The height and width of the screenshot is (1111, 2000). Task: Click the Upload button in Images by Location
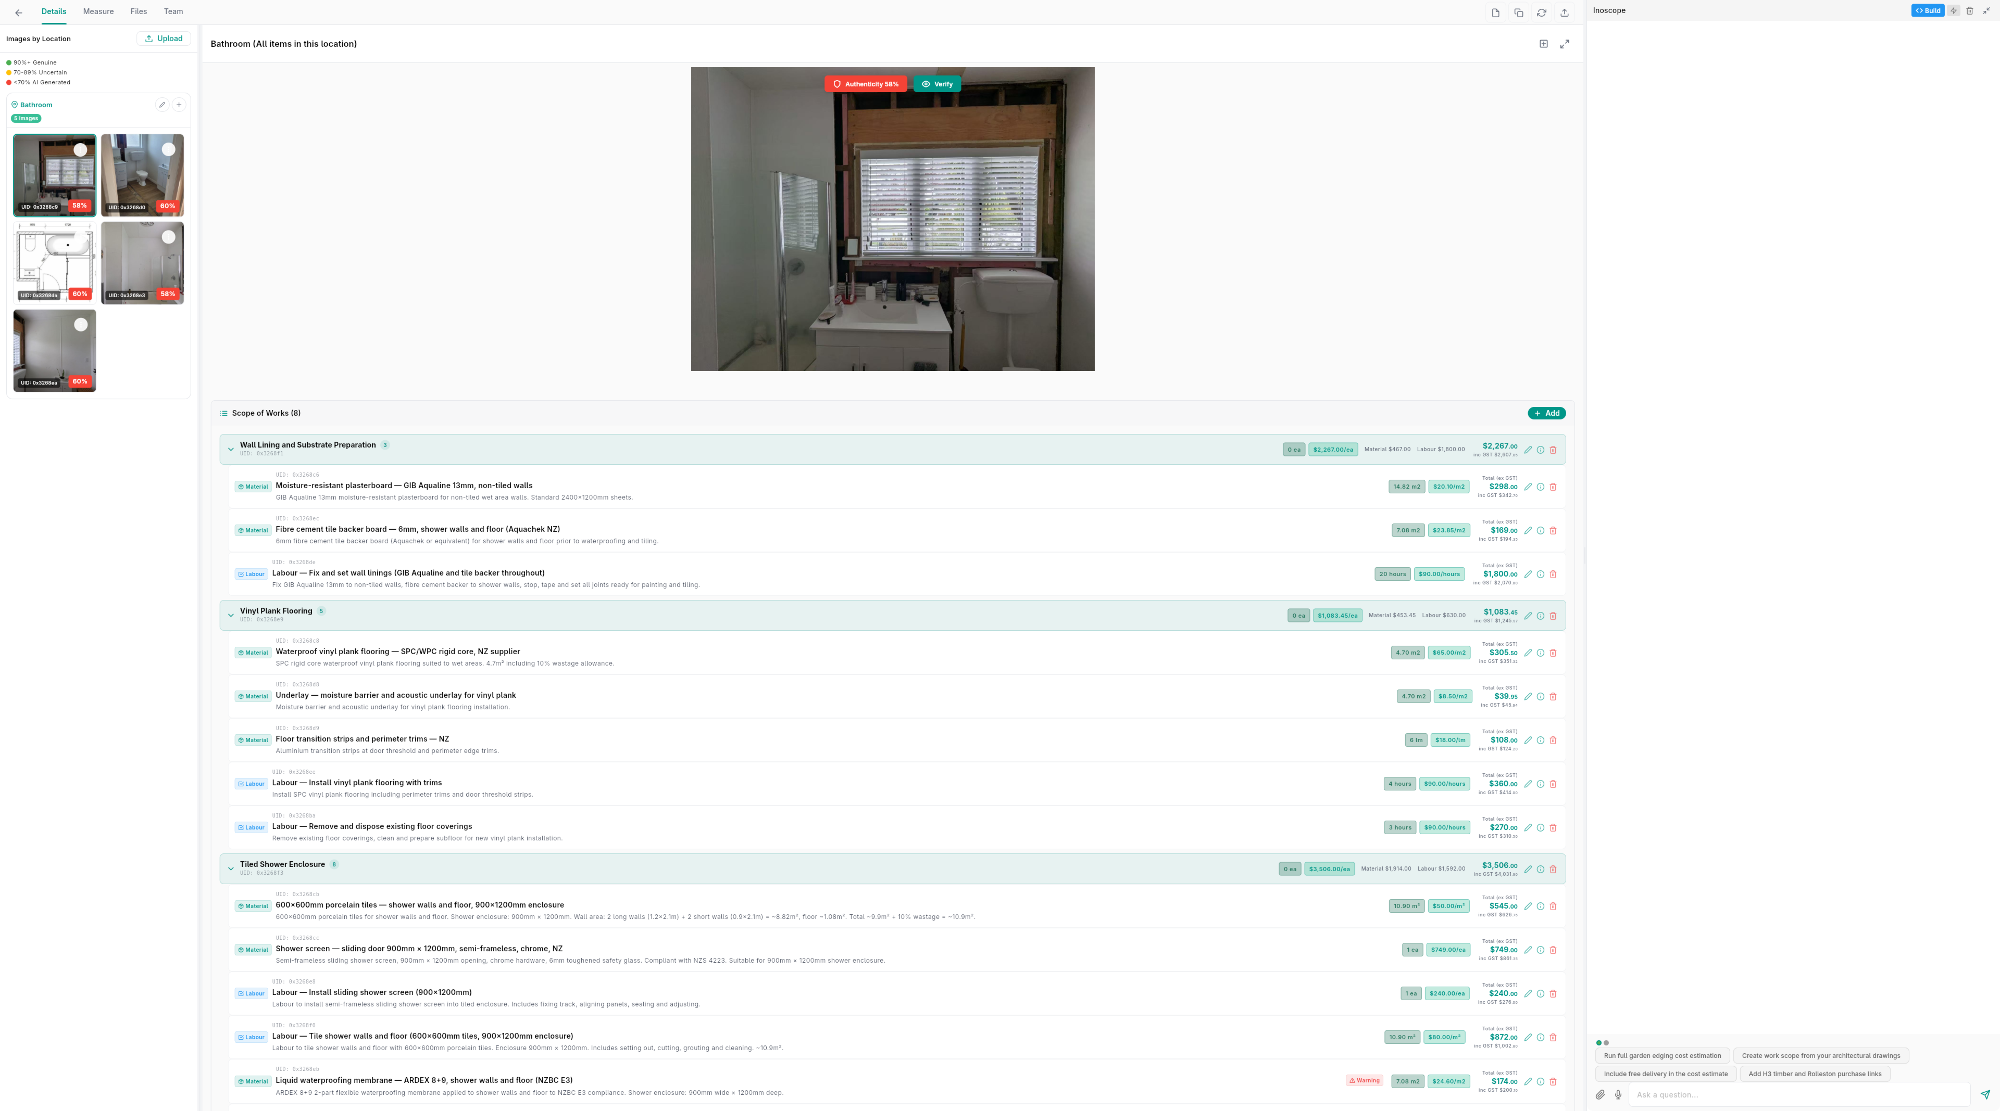(x=163, y=38)
